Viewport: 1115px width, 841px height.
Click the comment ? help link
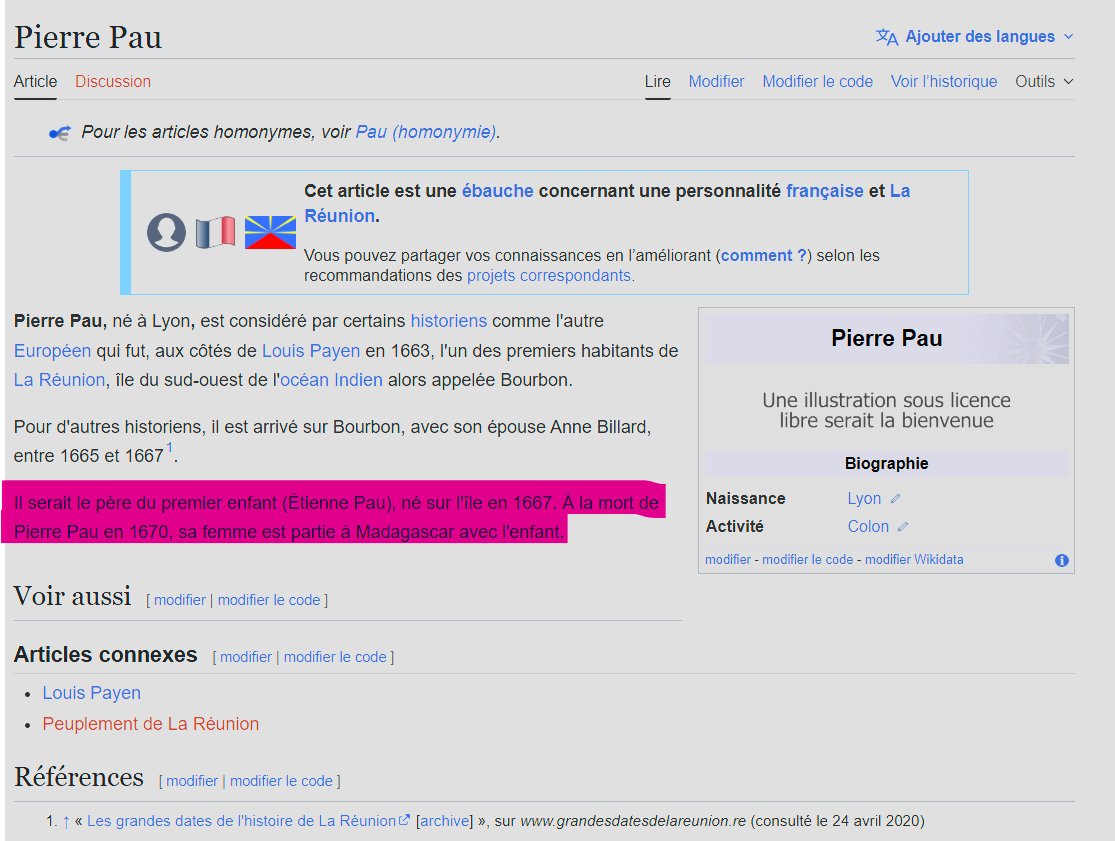pos(764,256)
